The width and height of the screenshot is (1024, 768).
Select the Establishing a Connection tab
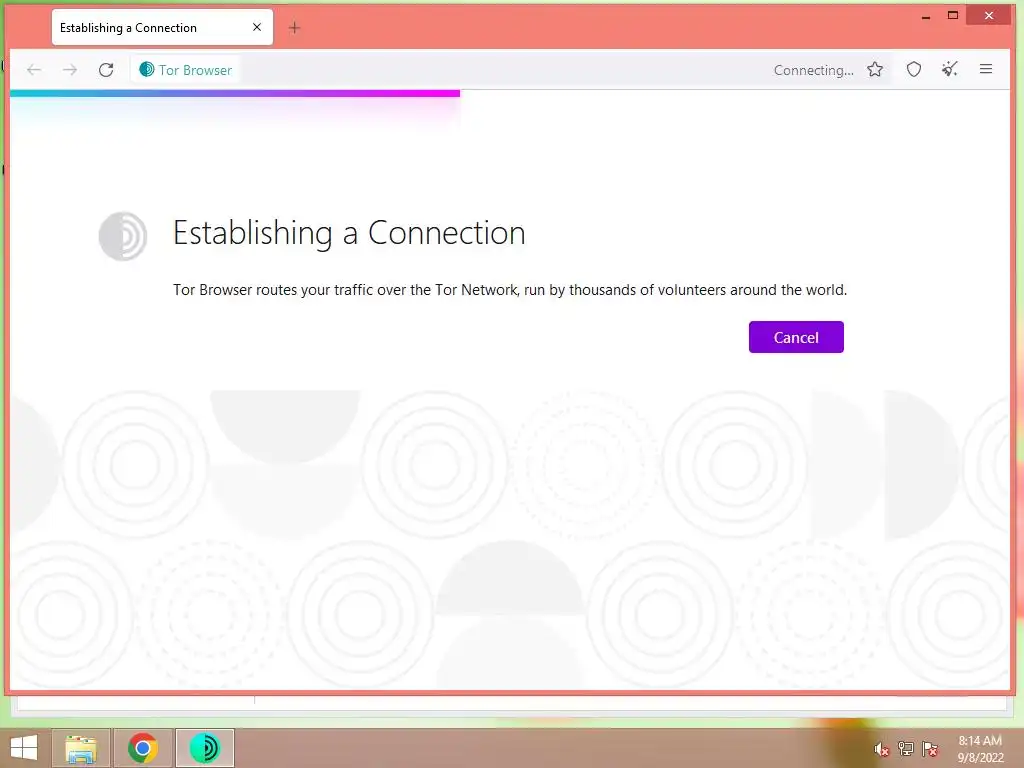pos(162,27)
